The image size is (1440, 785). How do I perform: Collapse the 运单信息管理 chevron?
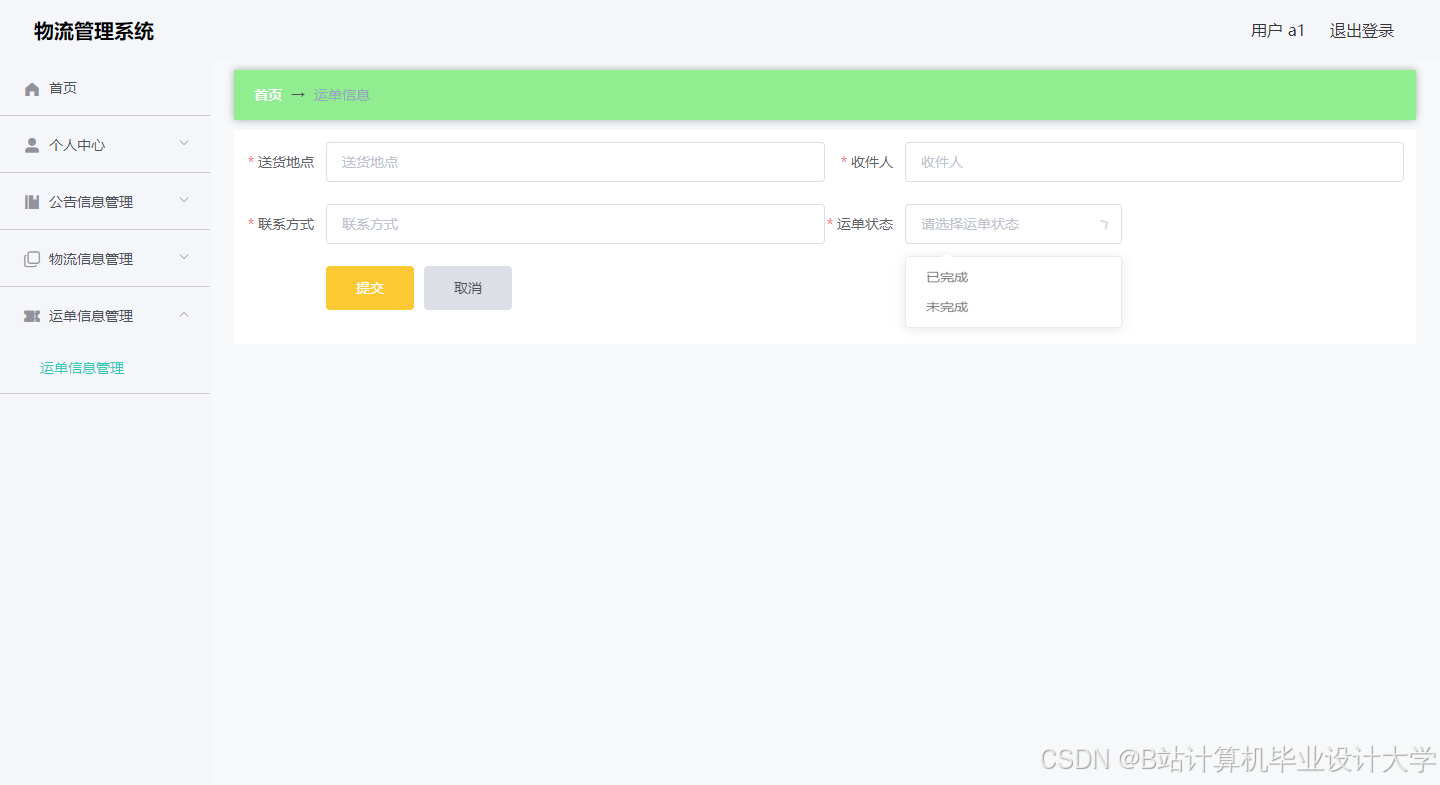pyautogui.click(x=184, y=314)
